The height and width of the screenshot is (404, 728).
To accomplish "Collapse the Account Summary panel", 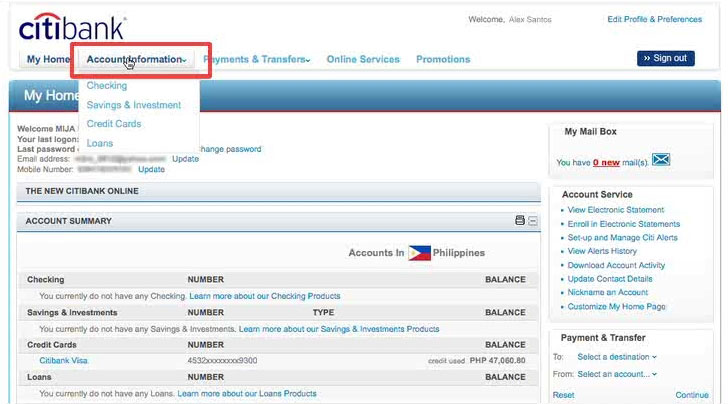I will tap(533, 221).
